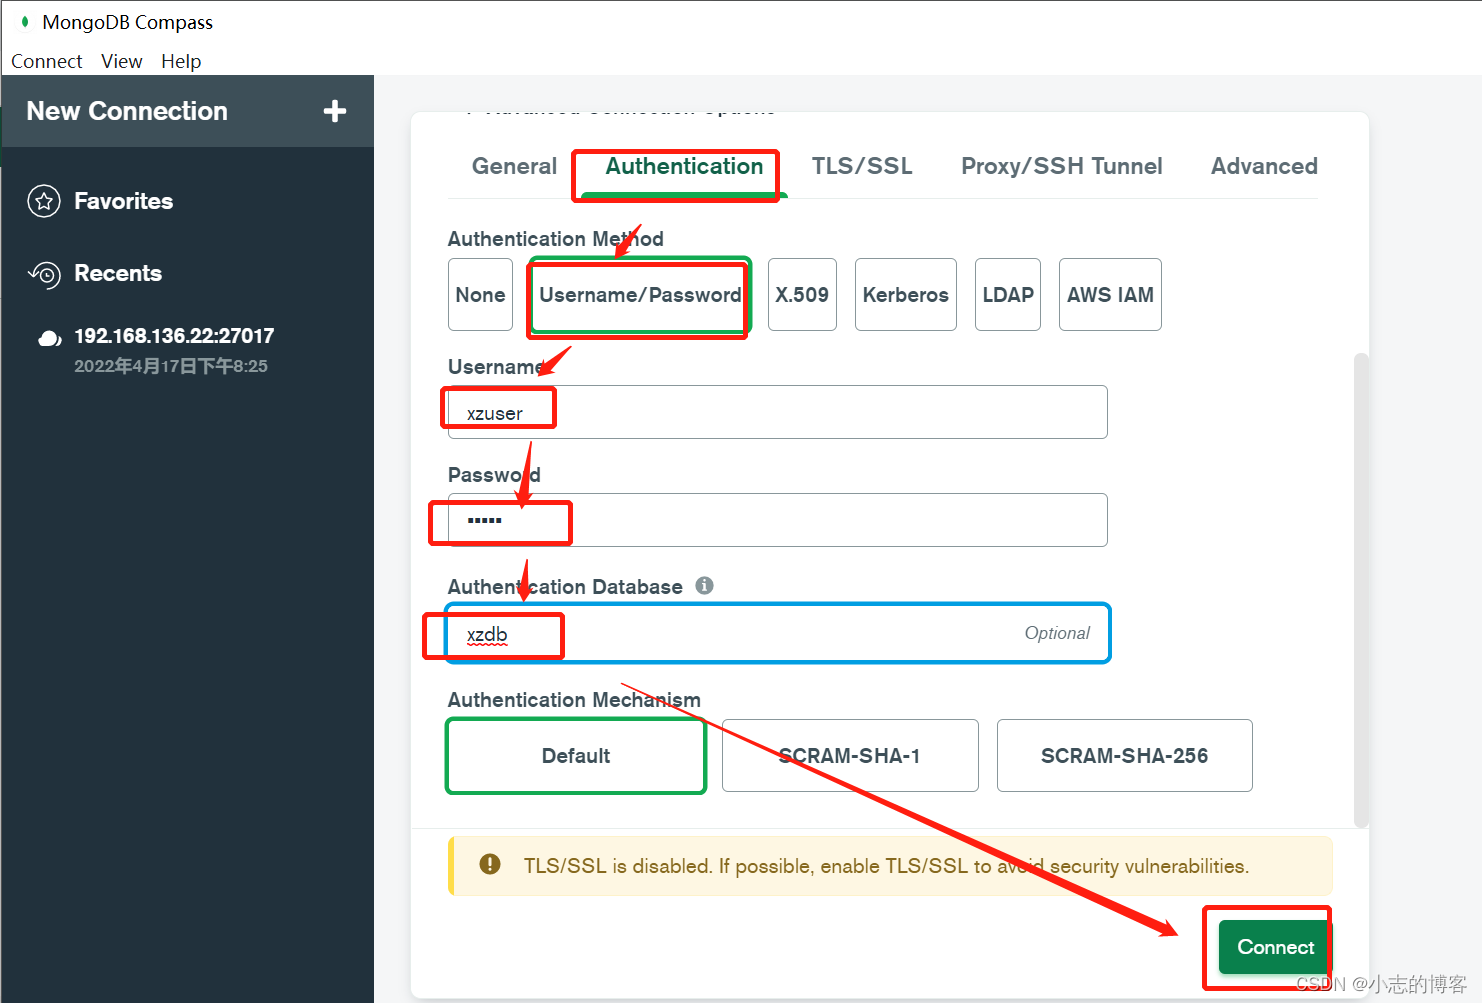
Task: Click the Username input field
Action: coord(778,412)
